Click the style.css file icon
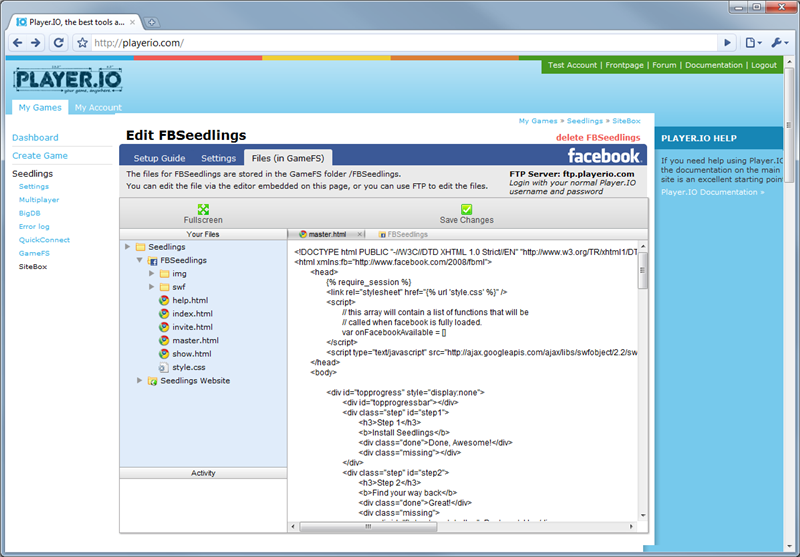 [x=163, y=367]
